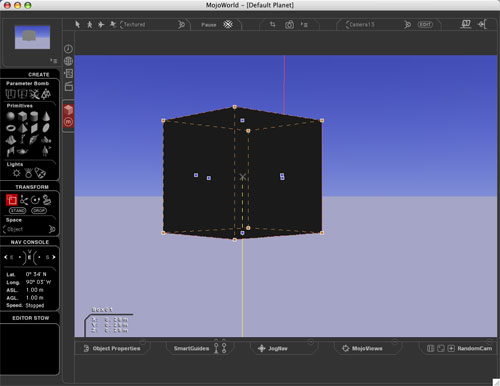
Task: Click the TRANSFORM panel header
Action: (x=32, y=187)
